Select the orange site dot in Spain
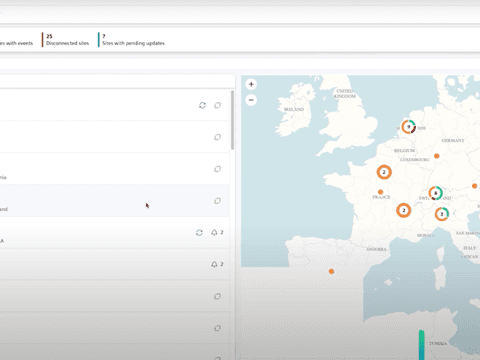 point(331,271)
